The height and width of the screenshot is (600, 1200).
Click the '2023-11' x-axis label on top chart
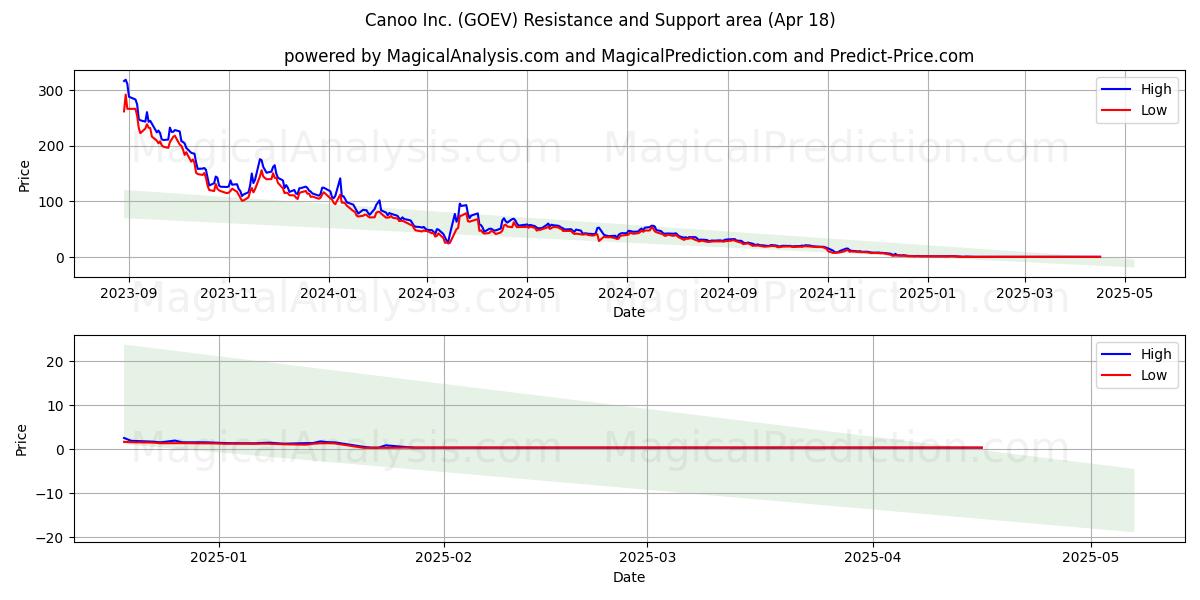coord(229,294)
